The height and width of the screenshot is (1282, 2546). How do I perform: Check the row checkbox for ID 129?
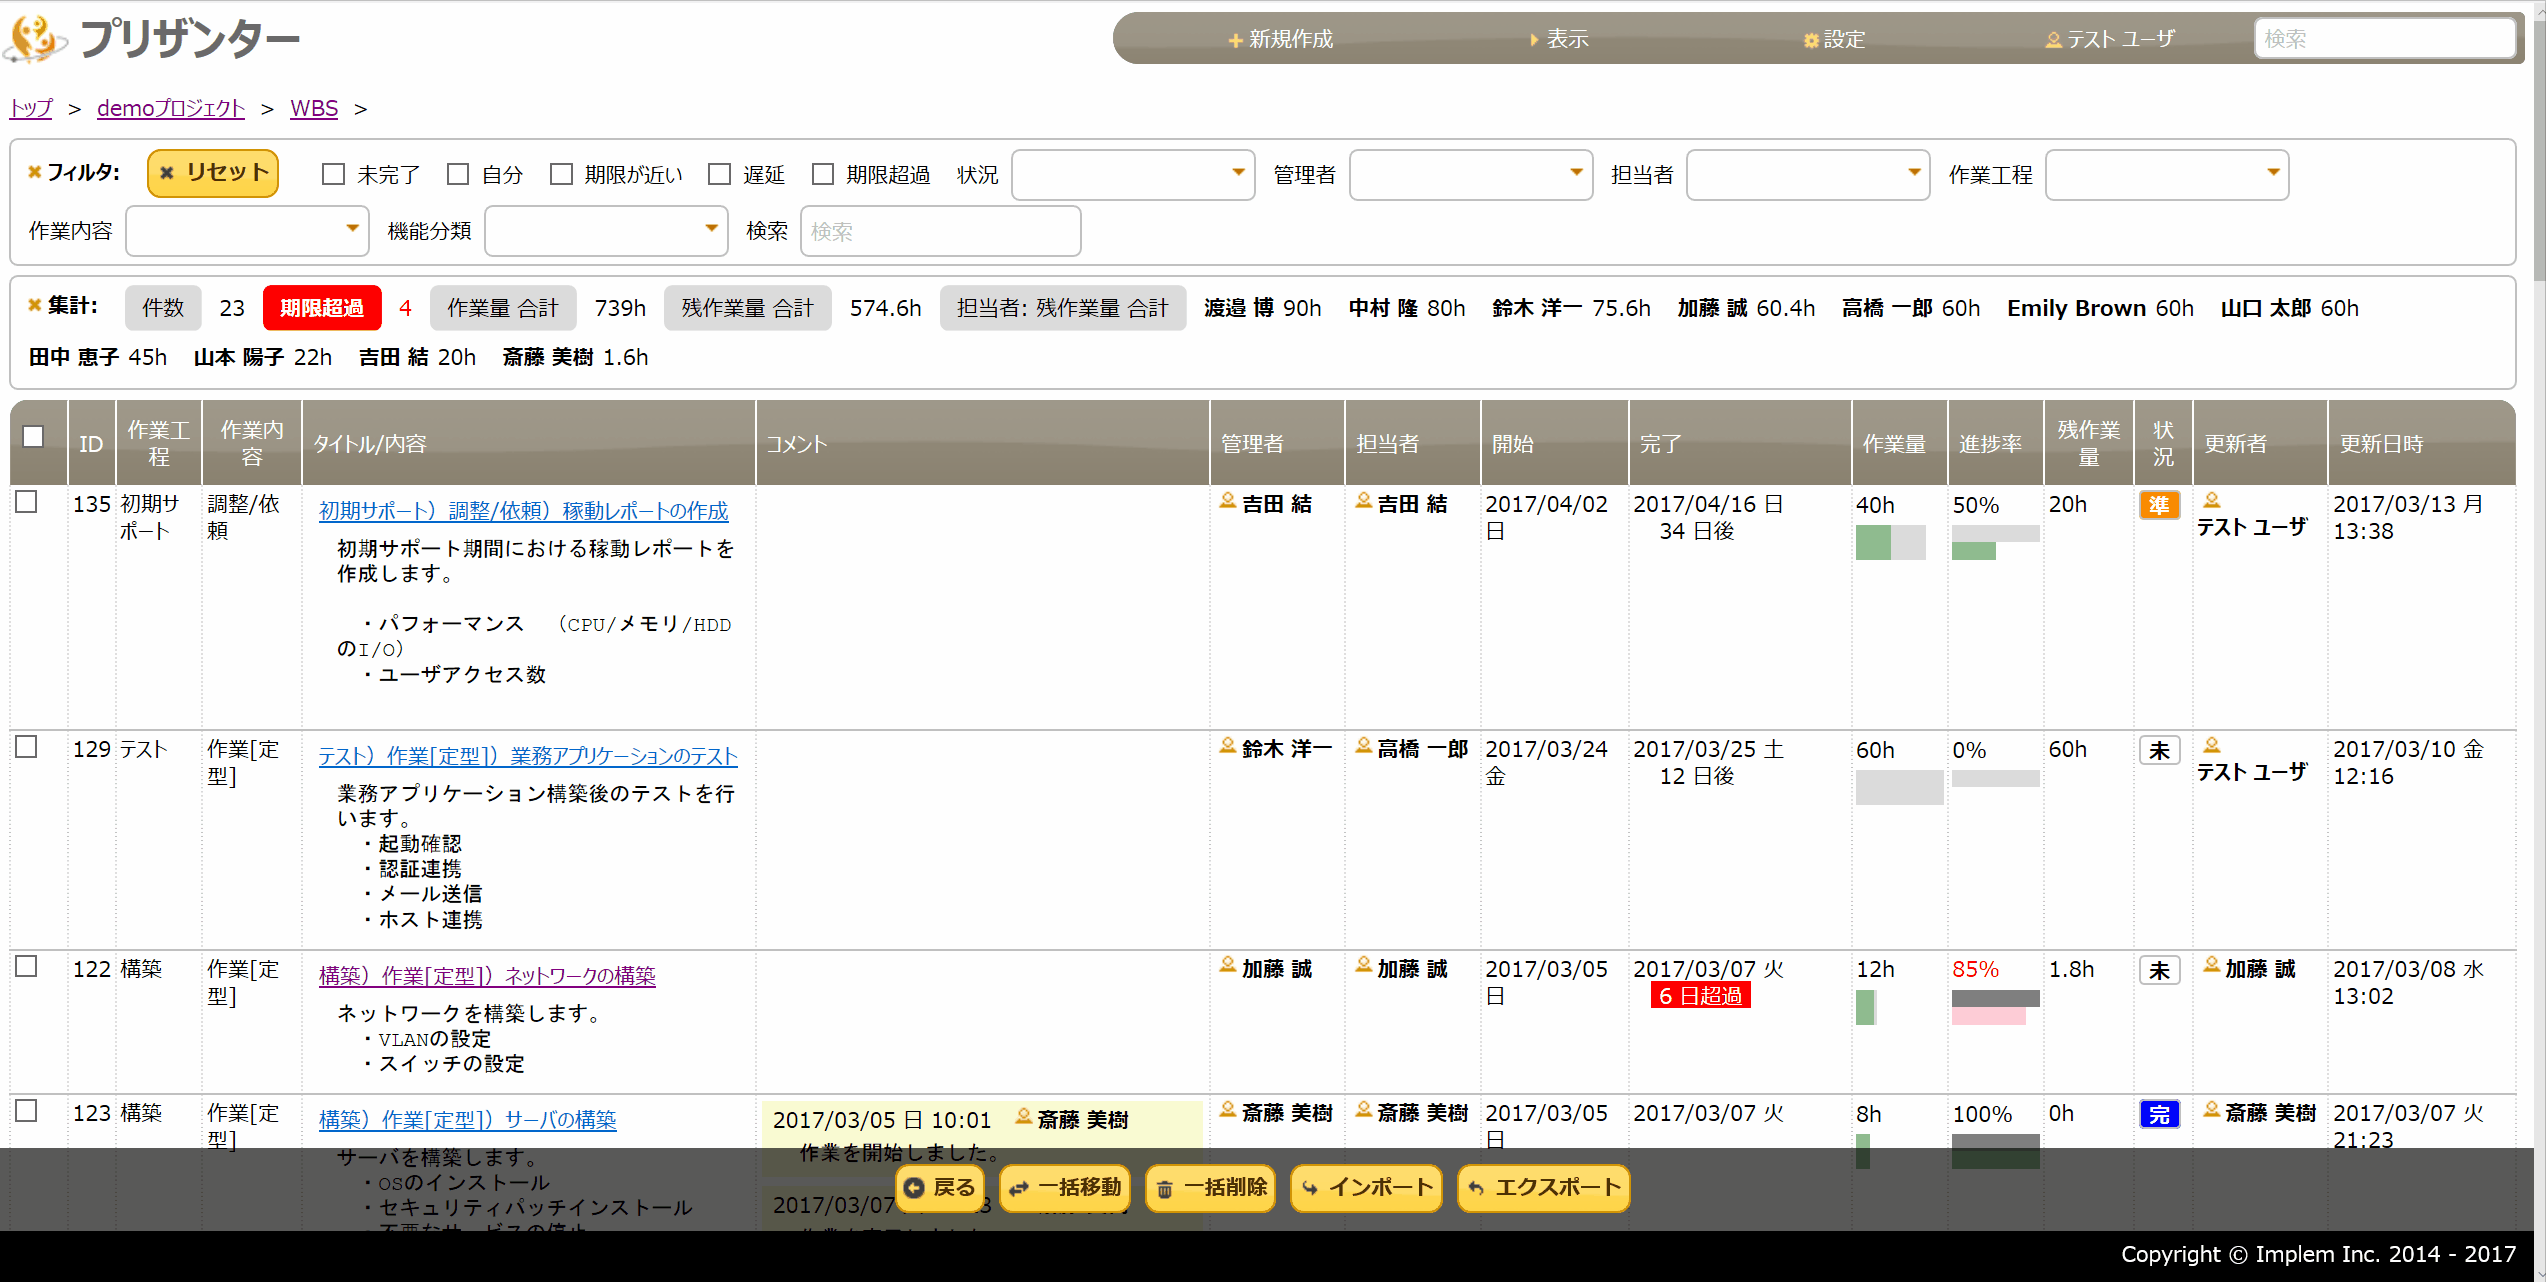(x=27, y=747)
